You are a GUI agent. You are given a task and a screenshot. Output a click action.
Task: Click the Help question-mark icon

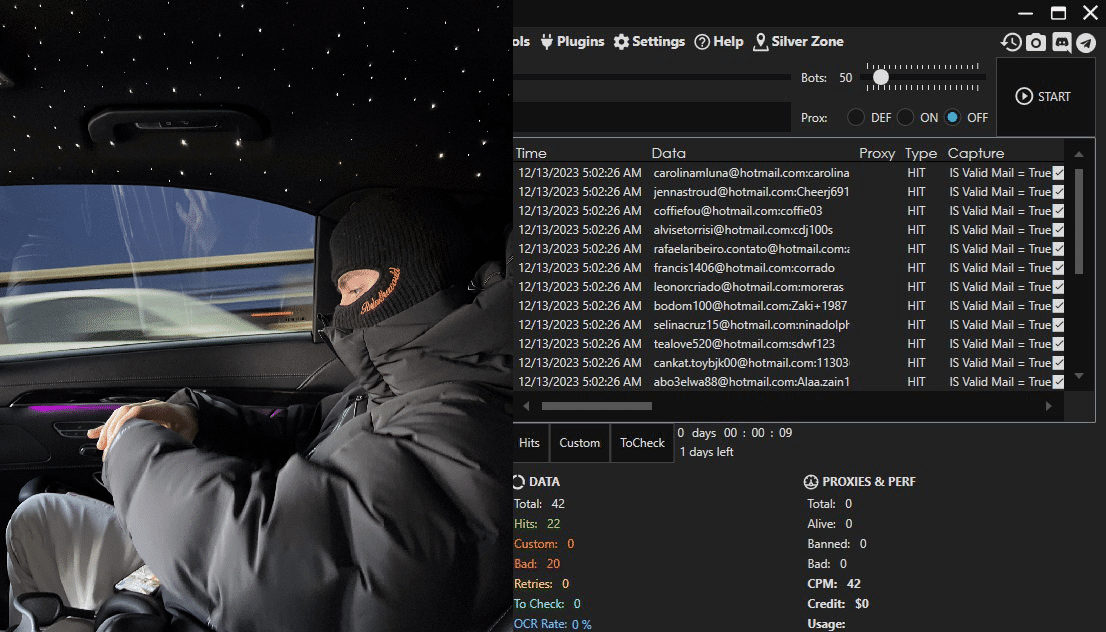click(702, 42)
